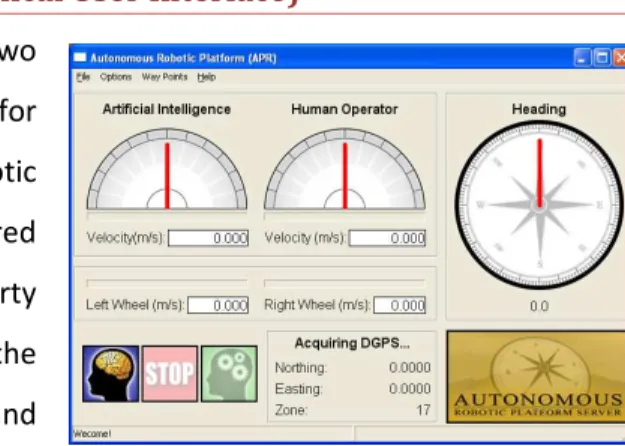Open the File menu
Image resolution: width=625 pixels, height=446 pixels.
[x=83, y=77]
